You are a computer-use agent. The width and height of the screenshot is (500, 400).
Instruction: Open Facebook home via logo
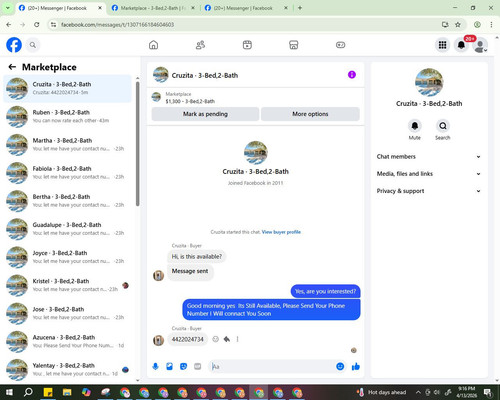(x=14, y=45)
